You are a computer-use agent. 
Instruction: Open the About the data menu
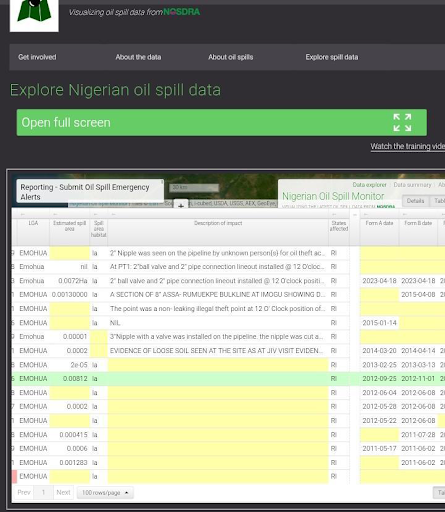point(138,57)
